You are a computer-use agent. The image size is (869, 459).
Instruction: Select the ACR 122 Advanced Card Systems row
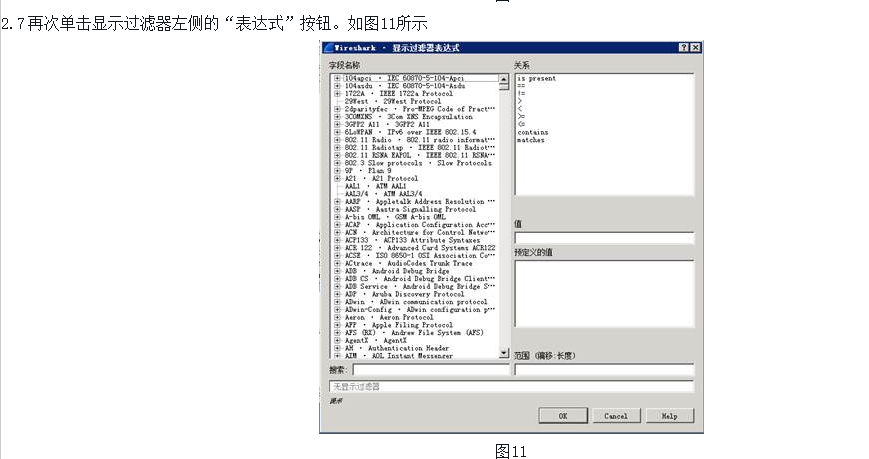(x=420, y=248)
